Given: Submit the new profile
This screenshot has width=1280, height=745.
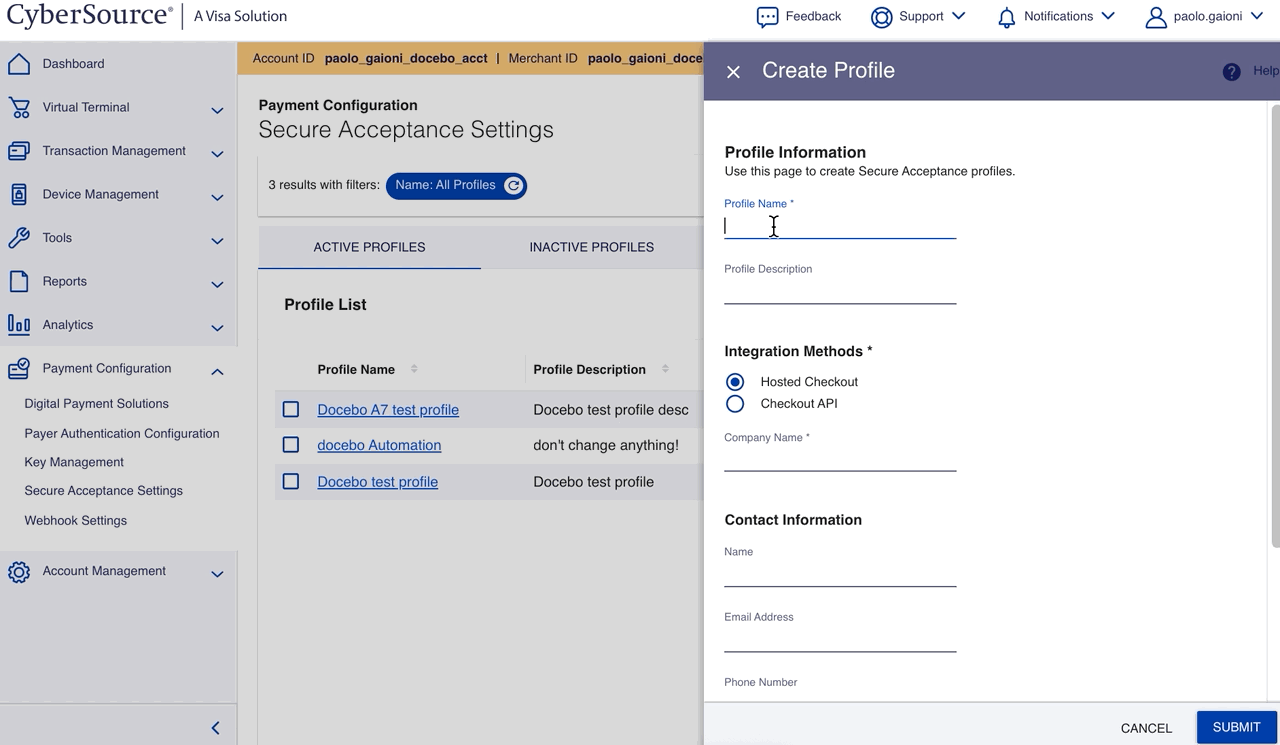Looking at the screenshot, I should point(1236,727).
